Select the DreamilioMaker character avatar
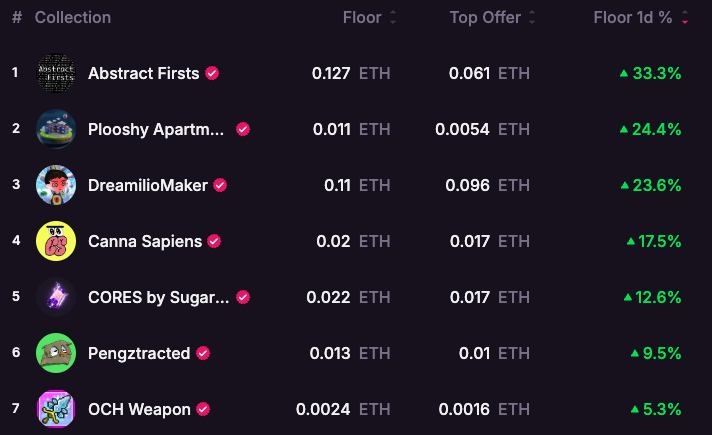Viewport: 712px width, 435px height. click(x=56, y=185)
